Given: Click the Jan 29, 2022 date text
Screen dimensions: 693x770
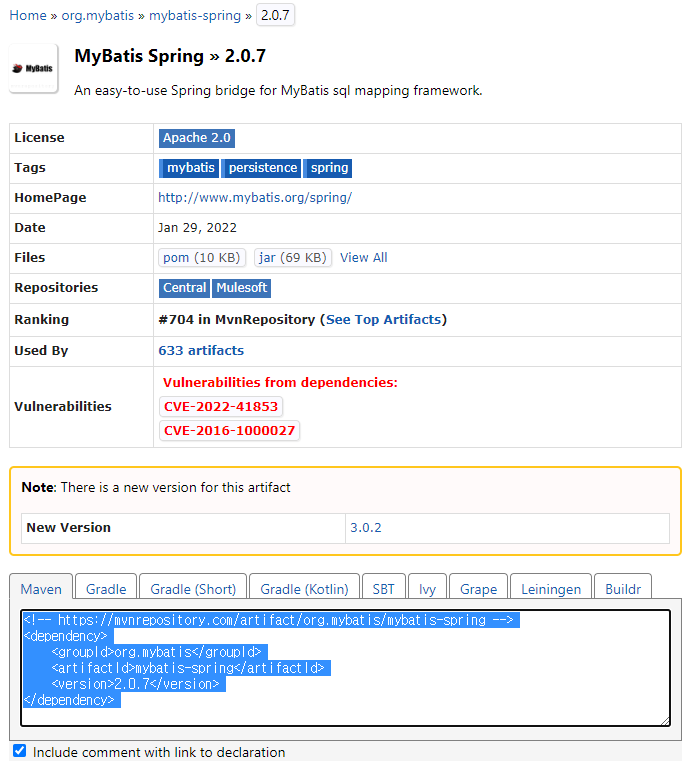Looking at the screenshot, I should [x=197, y=228].
